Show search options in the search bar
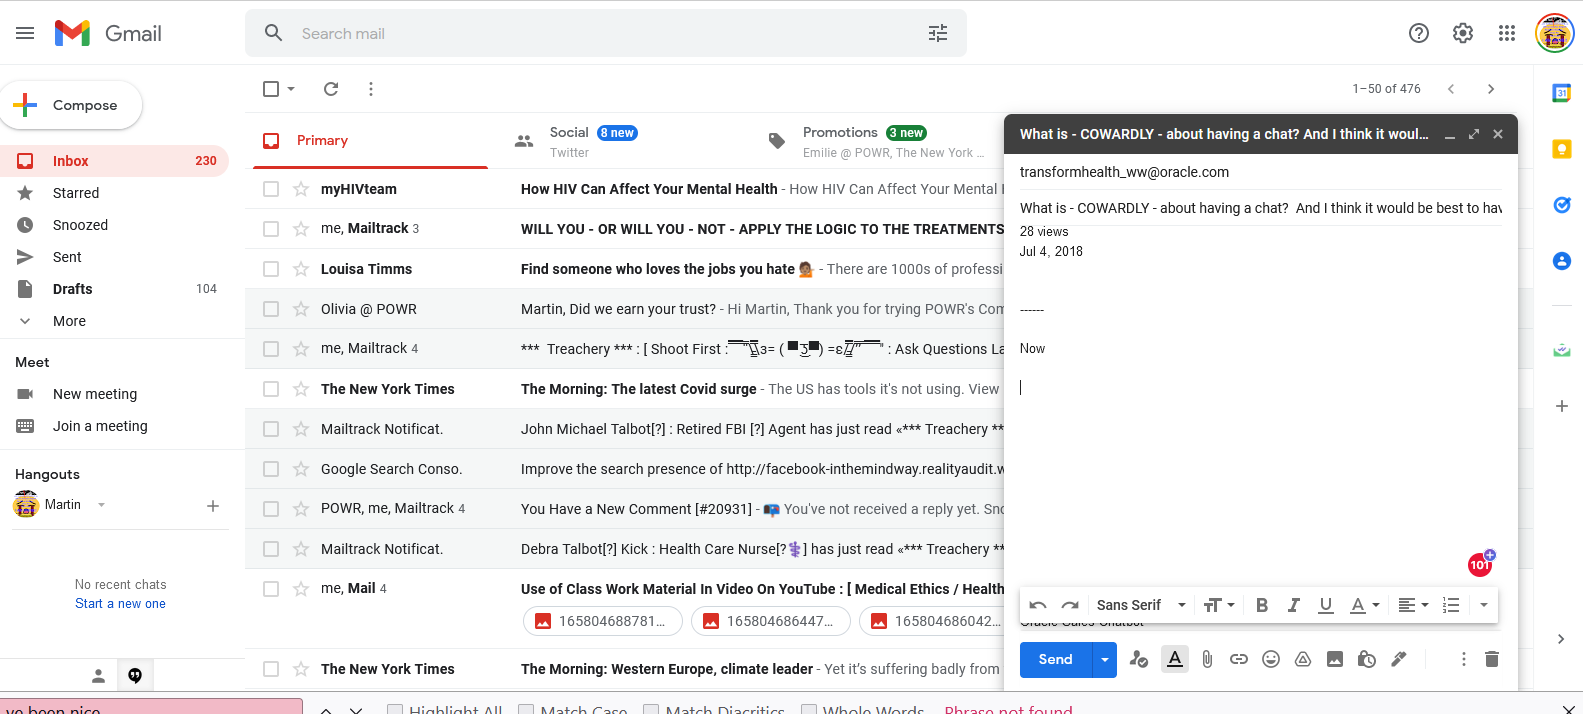Viewport: 1583px width, 714px height. tap(938, 33)
